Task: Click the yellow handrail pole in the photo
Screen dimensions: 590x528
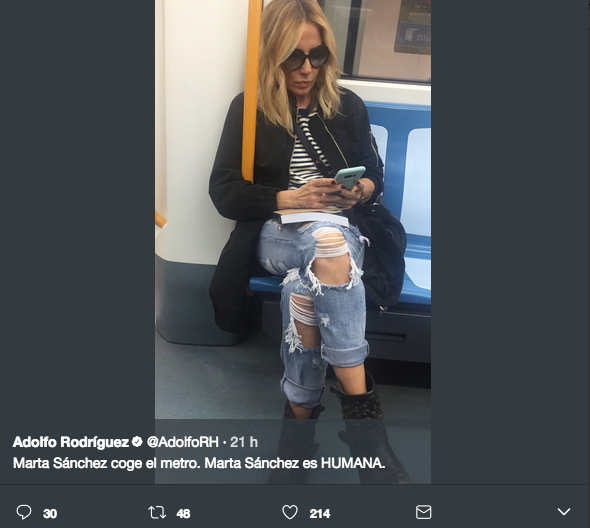Action: [x=251, y=90]
